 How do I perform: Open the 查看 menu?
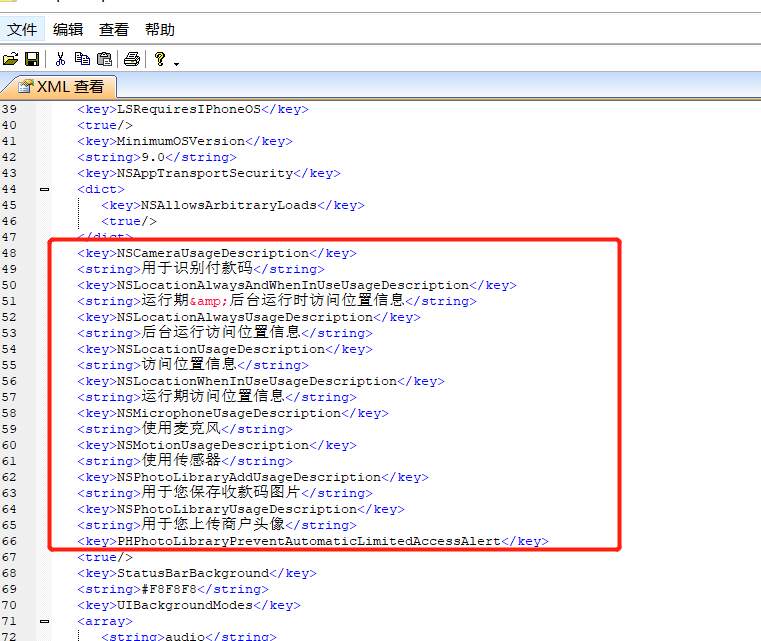pos(114,30)
